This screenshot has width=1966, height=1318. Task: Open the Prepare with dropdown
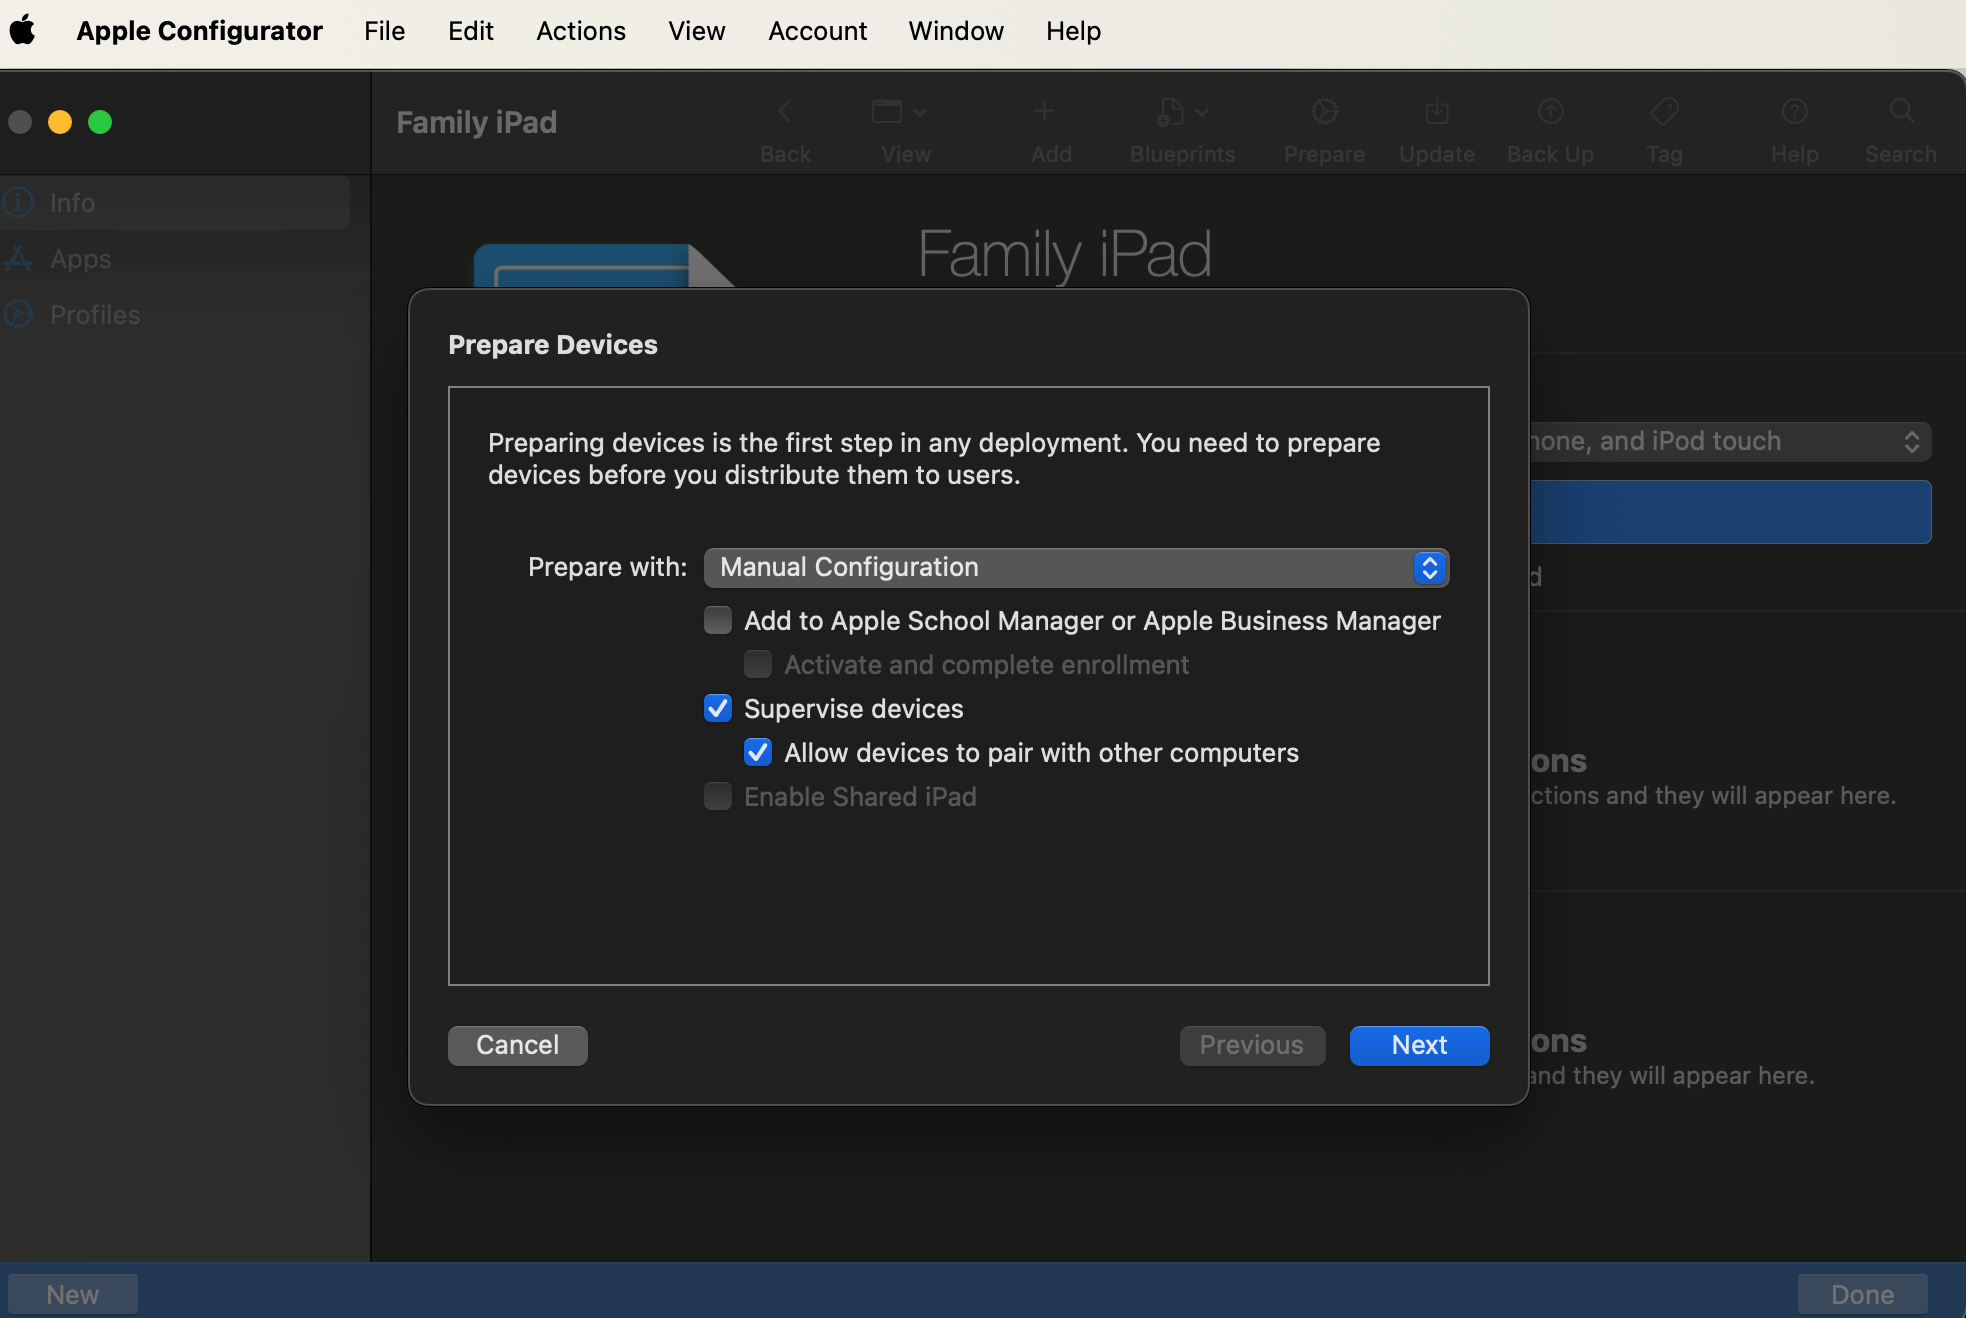[1076, 568]
